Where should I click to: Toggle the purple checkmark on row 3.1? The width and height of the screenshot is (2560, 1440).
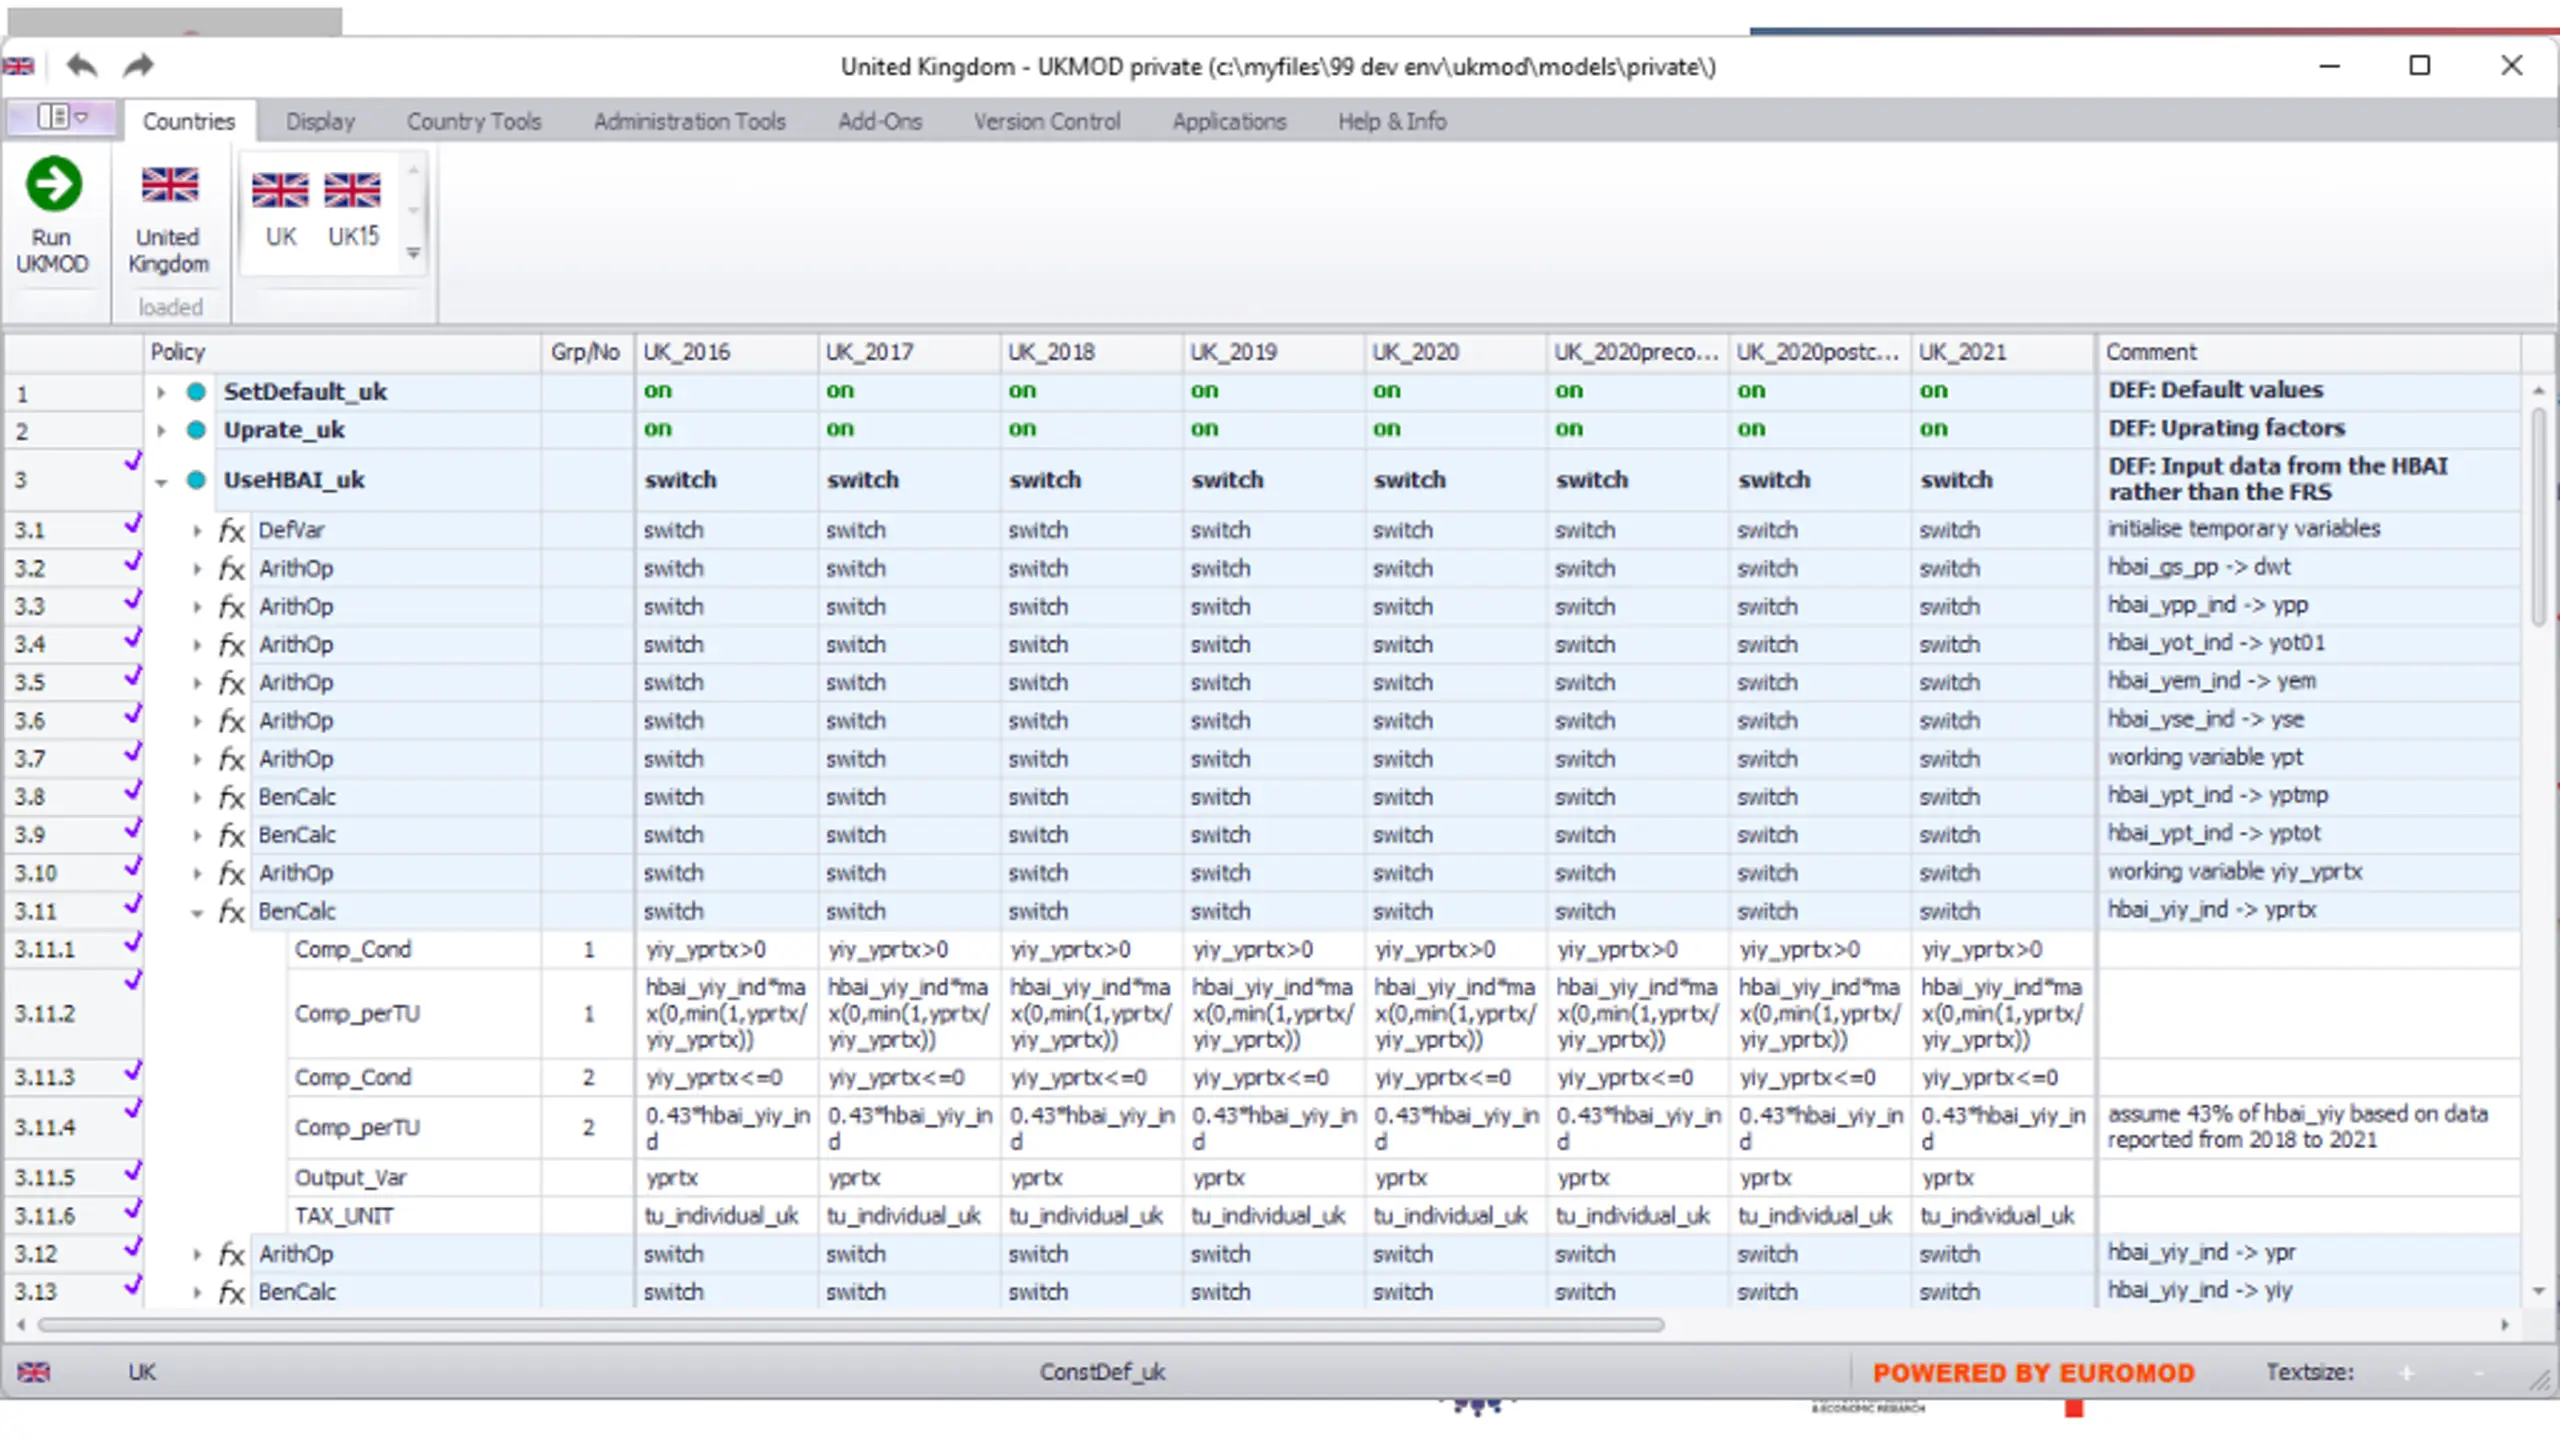tap(132, 523)
